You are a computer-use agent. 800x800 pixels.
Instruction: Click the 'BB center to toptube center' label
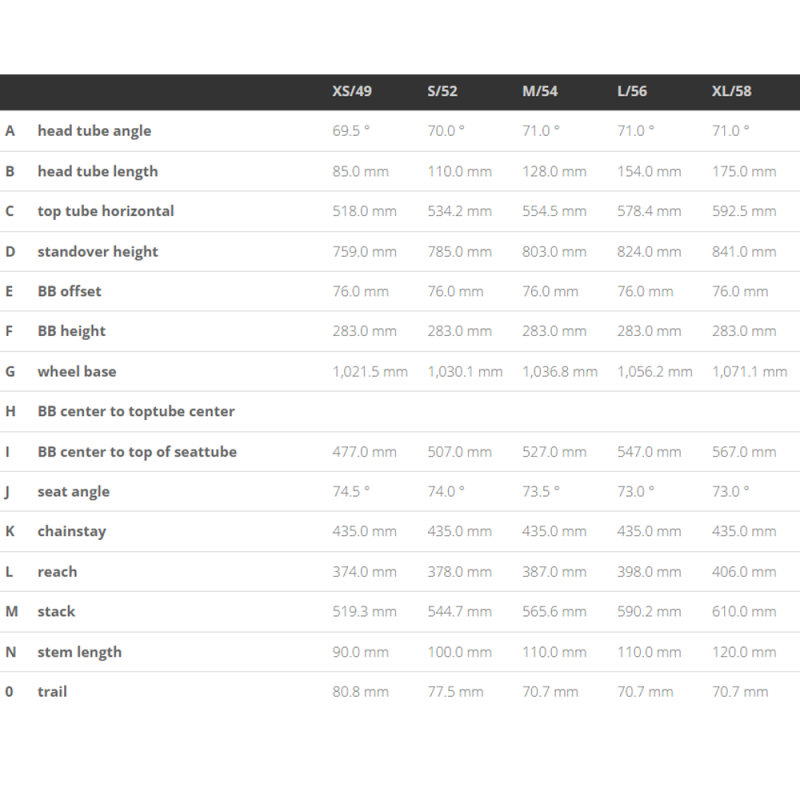point(136,411)
